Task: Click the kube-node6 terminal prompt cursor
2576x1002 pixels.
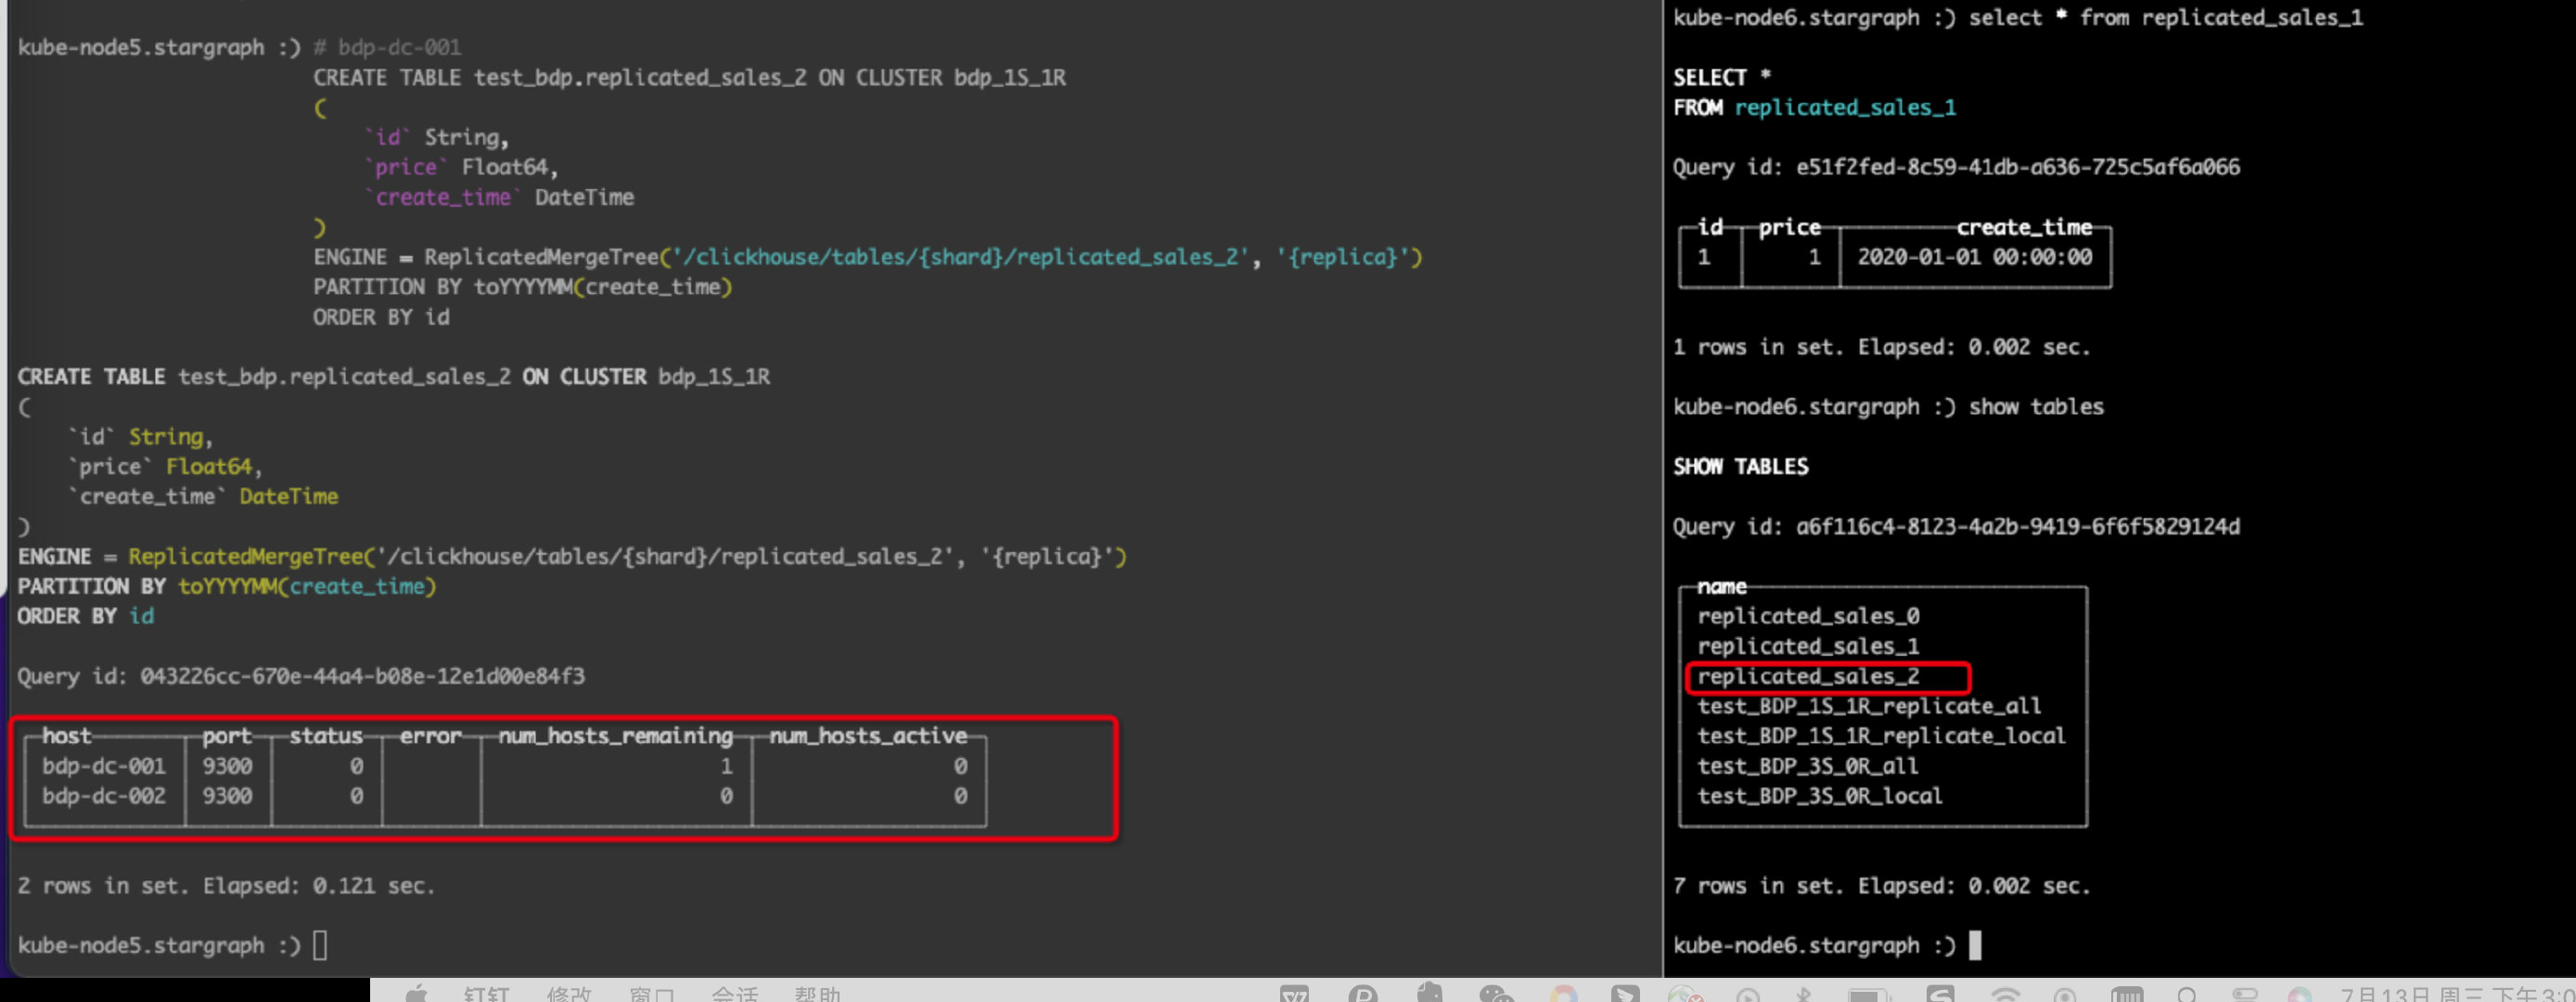Action: [x=1975, y=945]
